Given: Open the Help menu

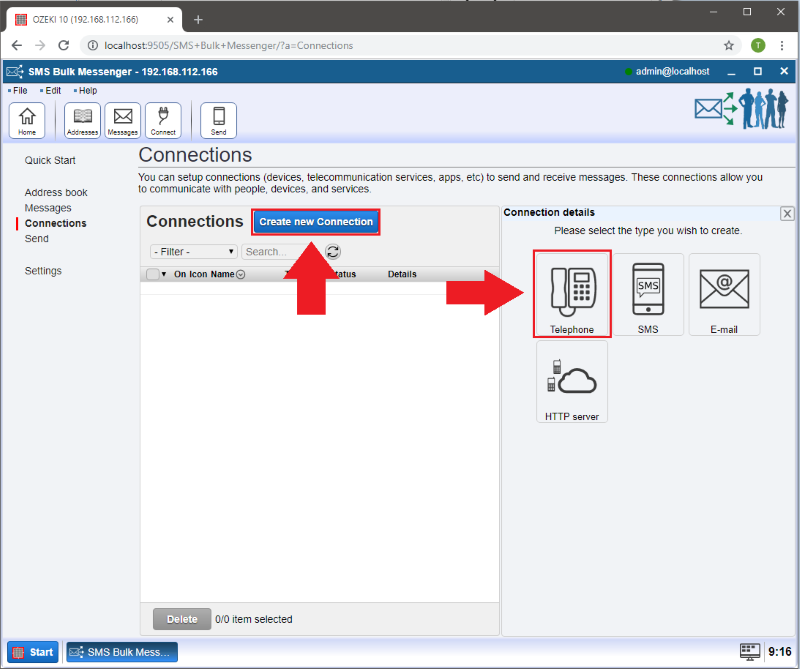Looking at the screenshot, I should 87,91.
